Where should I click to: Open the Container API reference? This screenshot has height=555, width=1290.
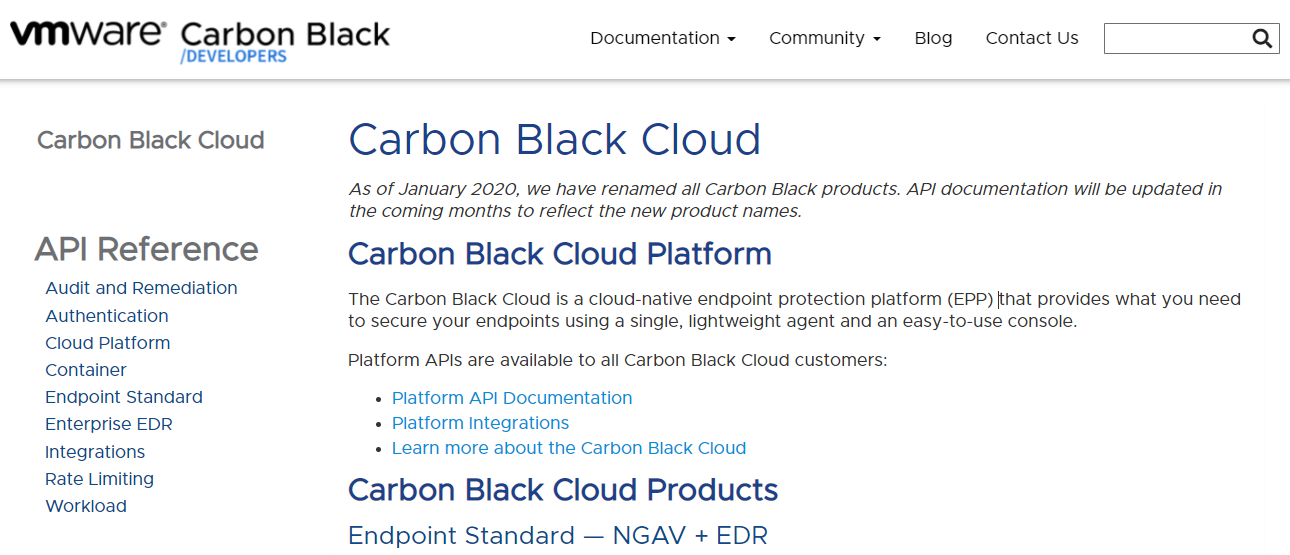pyautogui.click(x=86, y=370)
